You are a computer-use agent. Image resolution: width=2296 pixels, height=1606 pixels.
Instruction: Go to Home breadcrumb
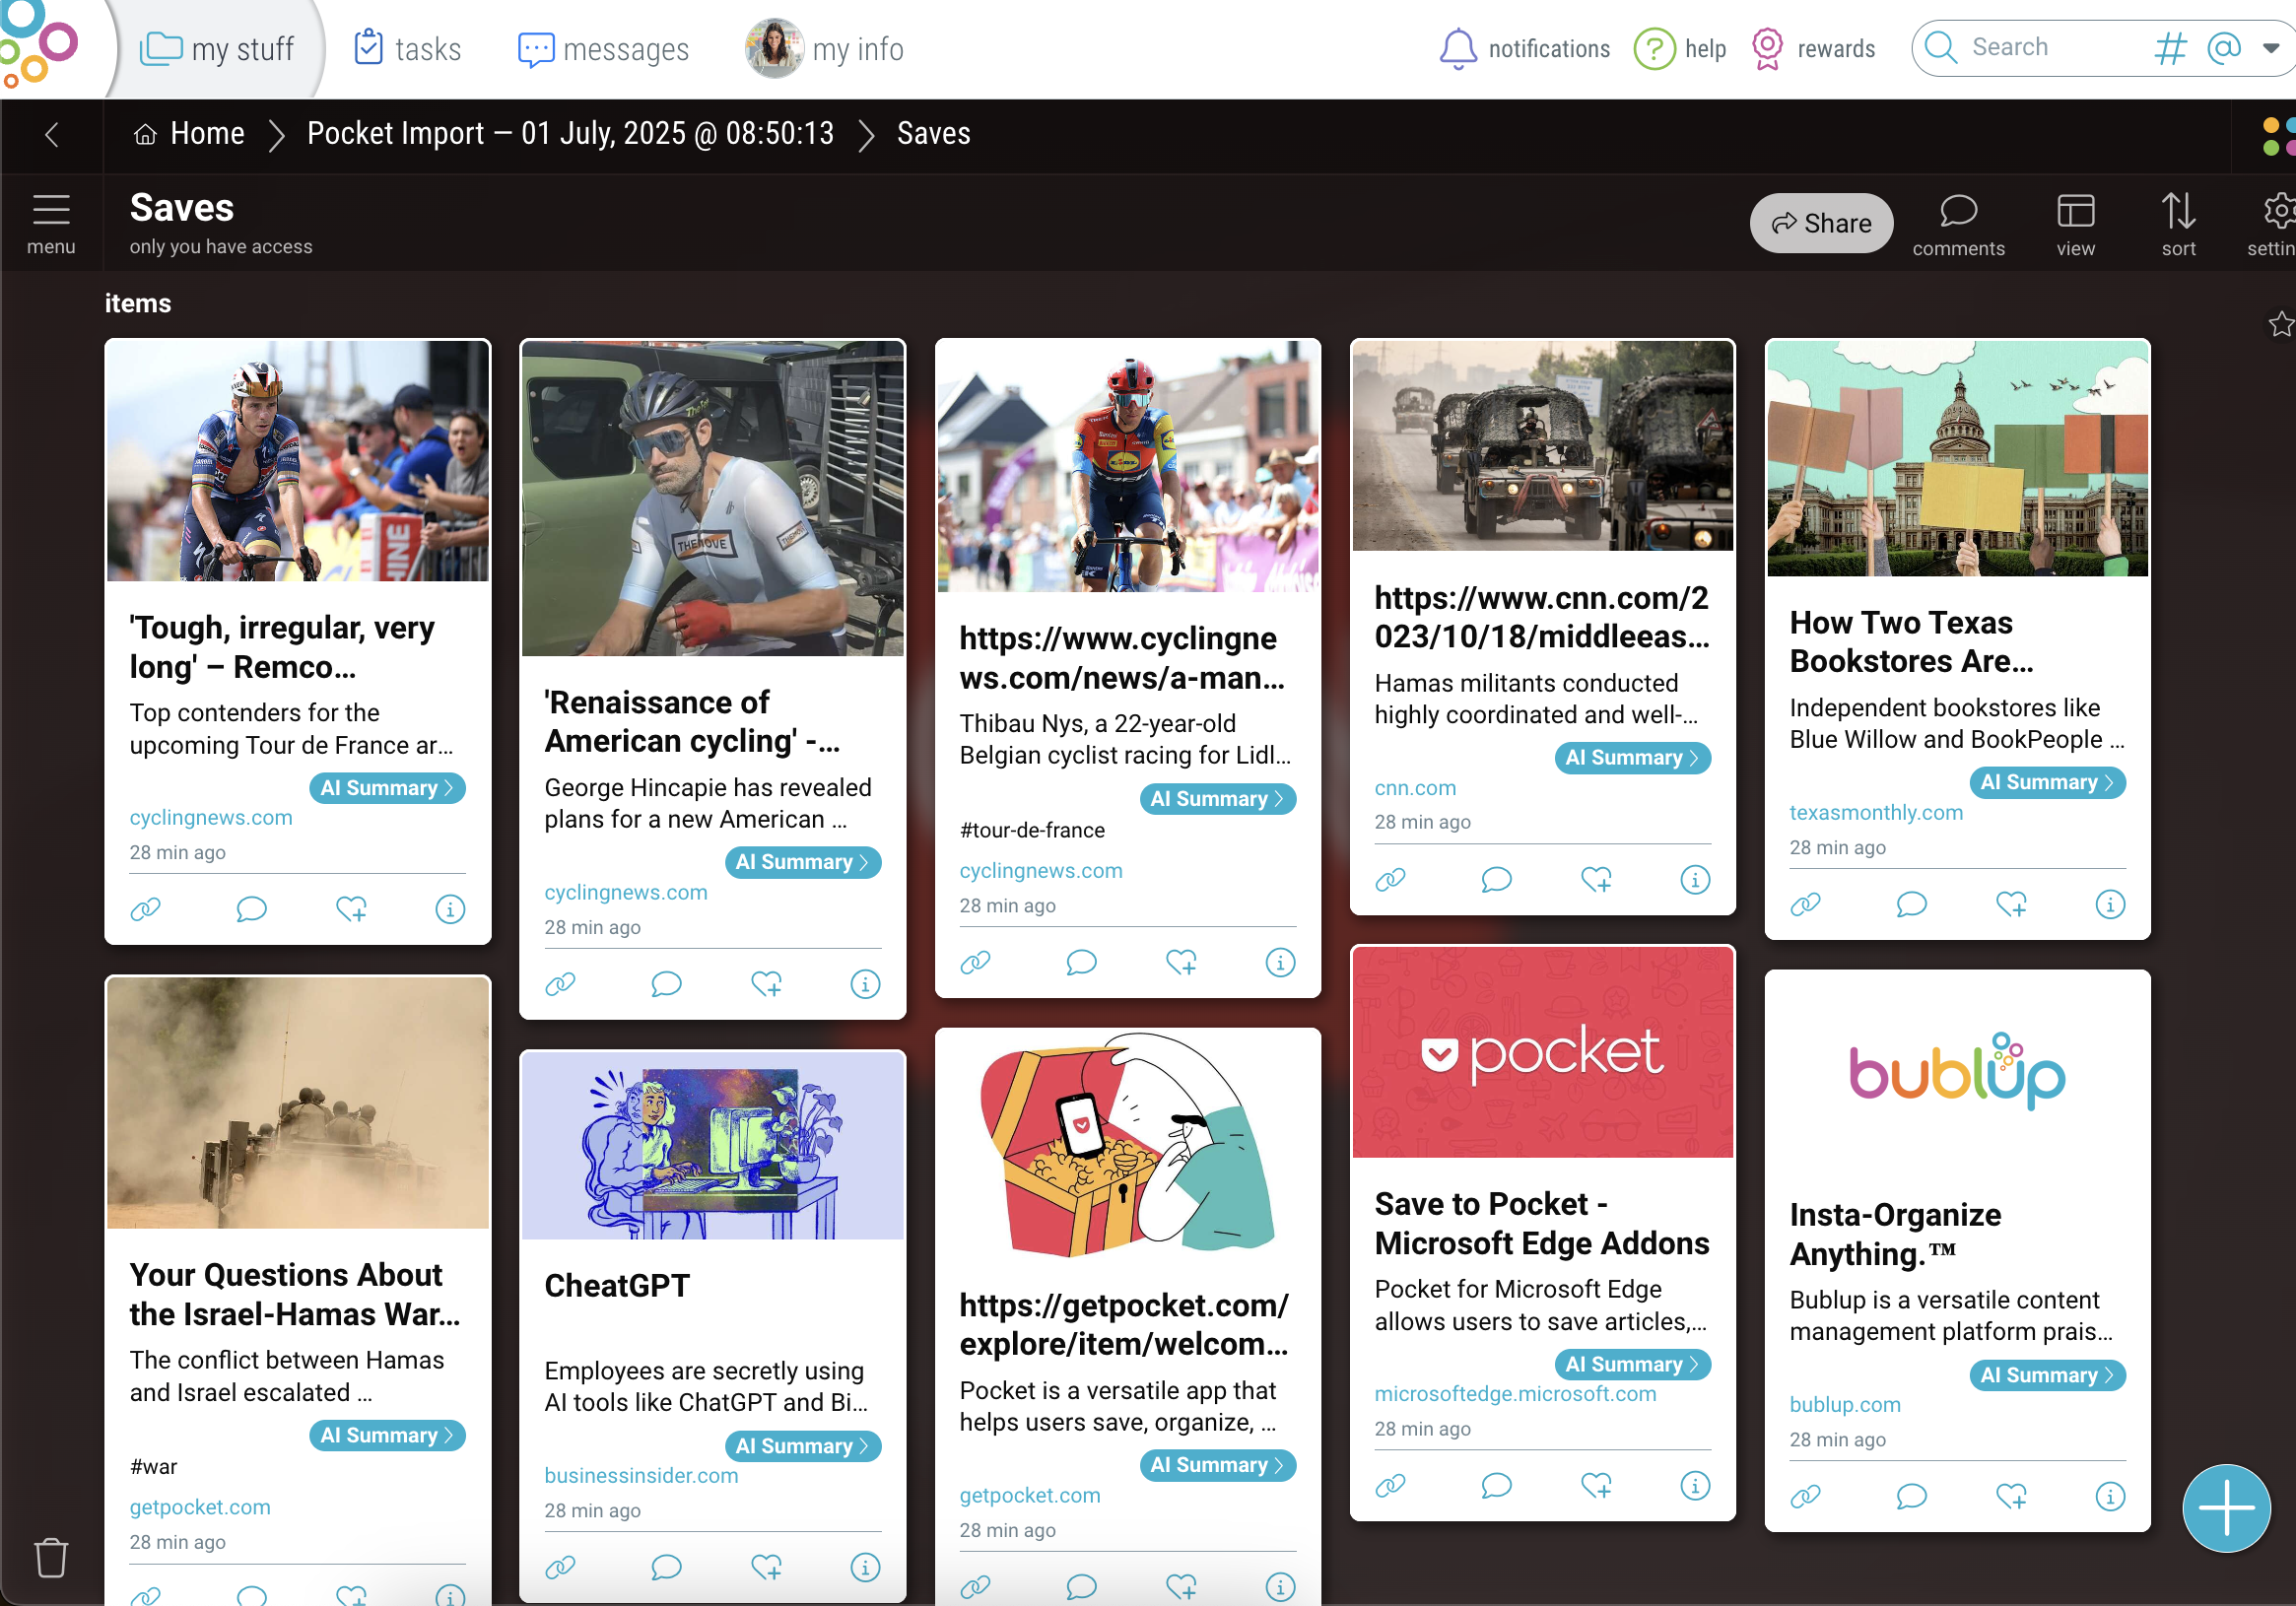[x=189, y=133]
